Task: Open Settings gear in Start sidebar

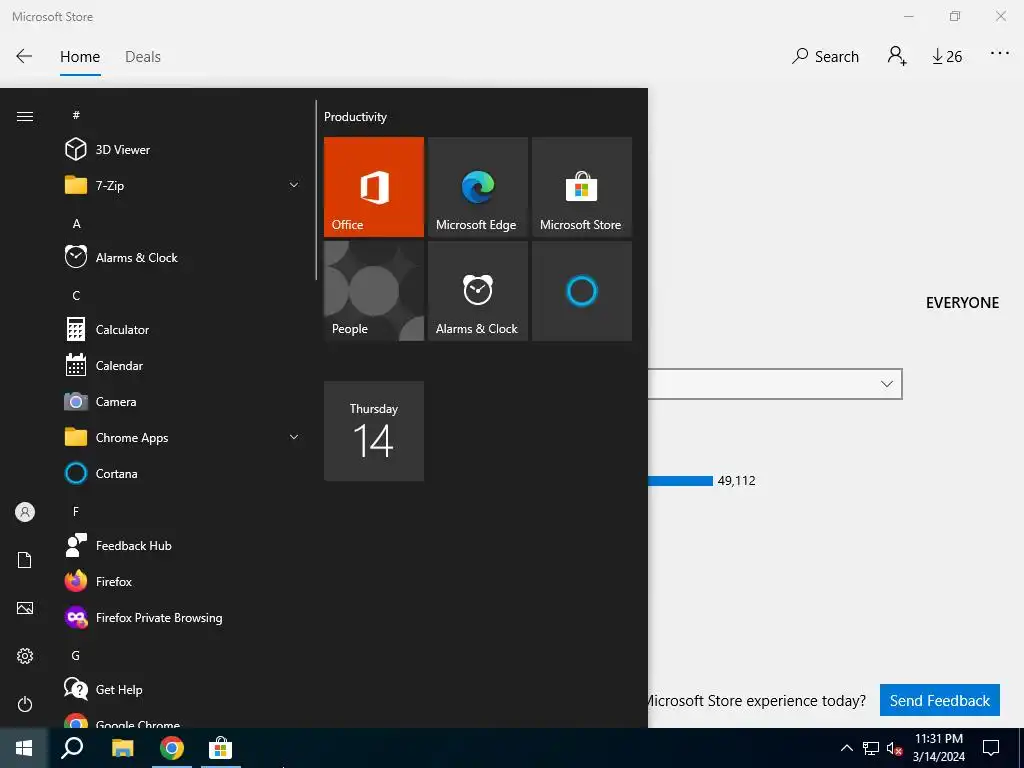Action: [25, 656]
